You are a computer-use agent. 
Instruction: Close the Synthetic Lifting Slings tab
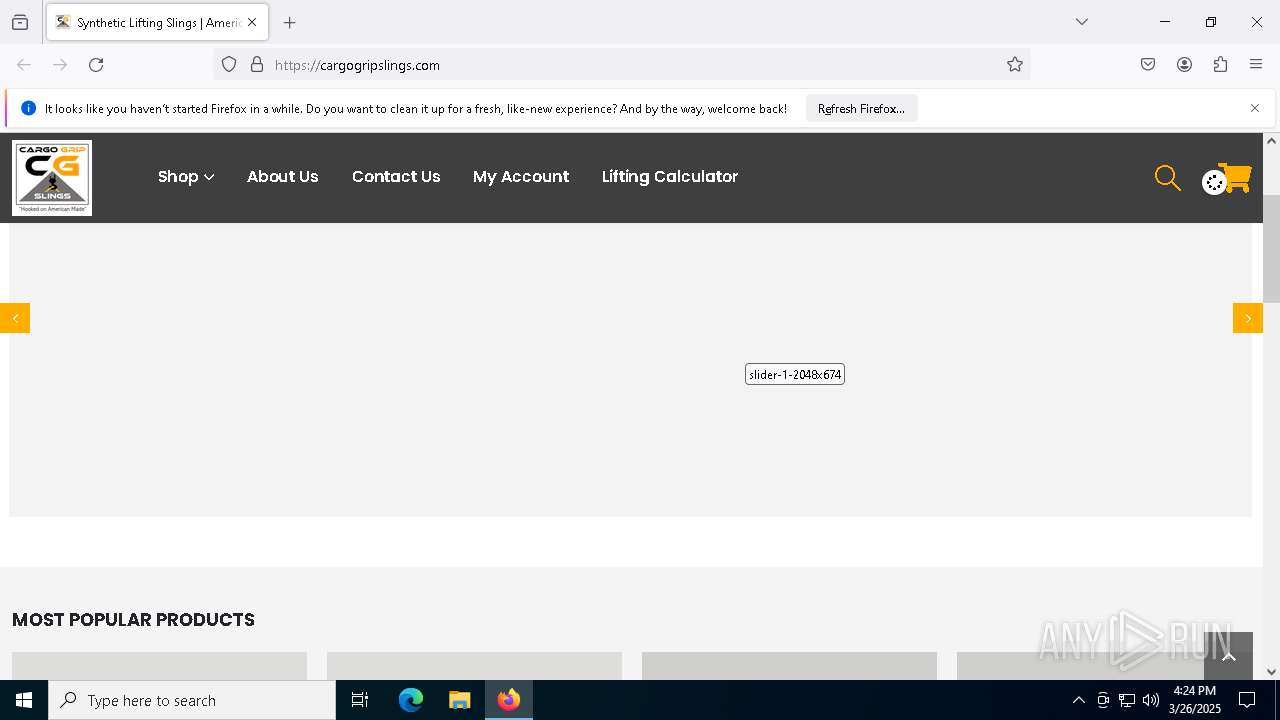tap(252, 22)
